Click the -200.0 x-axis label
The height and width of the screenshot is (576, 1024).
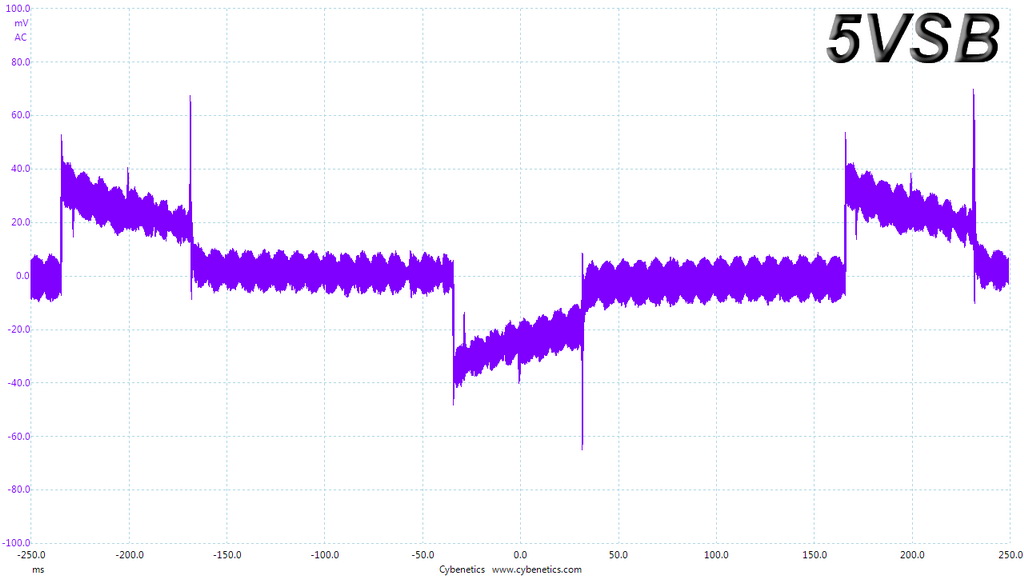click(x=129, y=555)
